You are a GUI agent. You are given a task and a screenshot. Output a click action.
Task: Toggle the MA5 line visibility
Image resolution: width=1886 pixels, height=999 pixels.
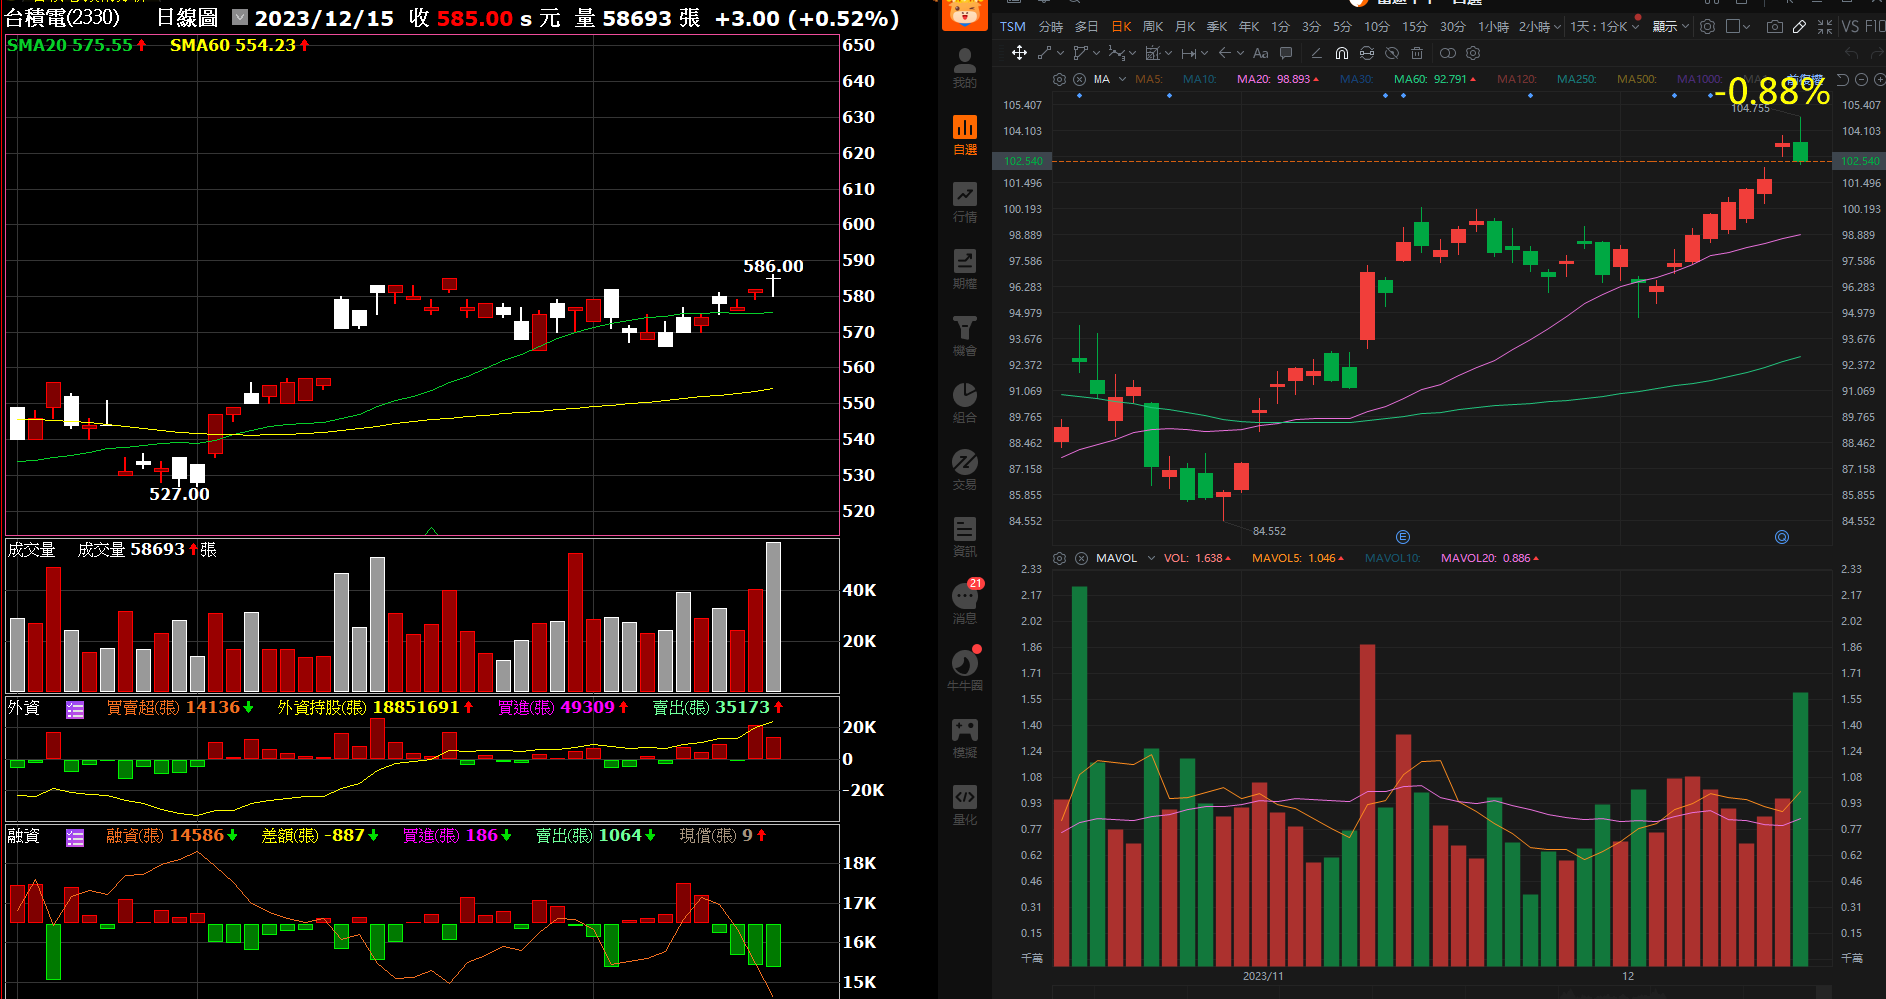click(x=1149, y=79)
